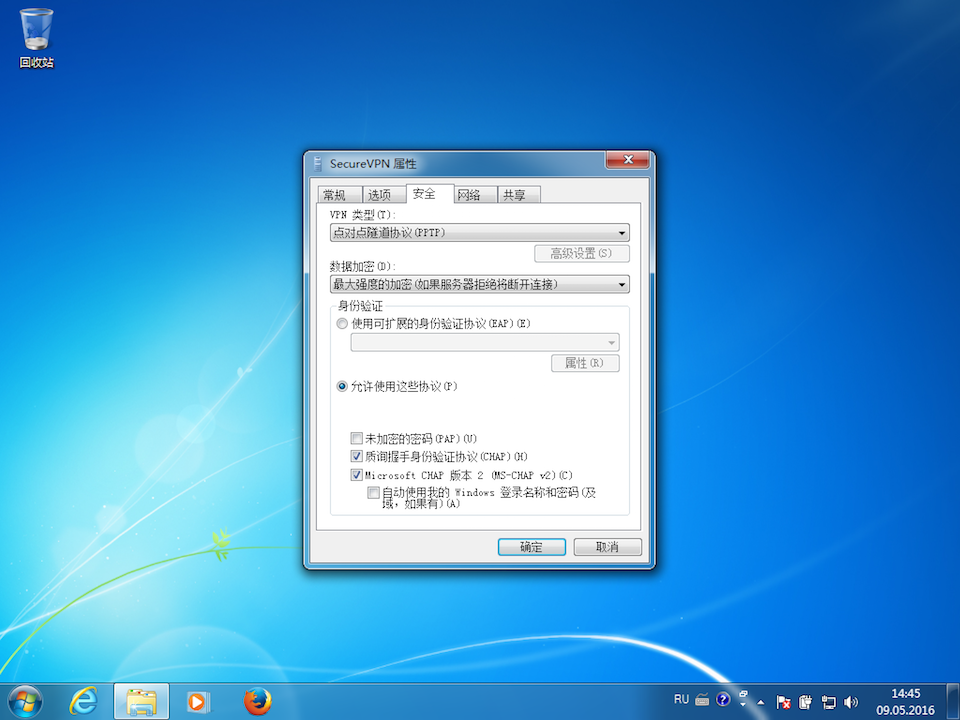Image resolution: width=960 pixels, height=720 pixels.
Task: Open the VPN 类型 dropdown (PPTP)
Action: 479,233
